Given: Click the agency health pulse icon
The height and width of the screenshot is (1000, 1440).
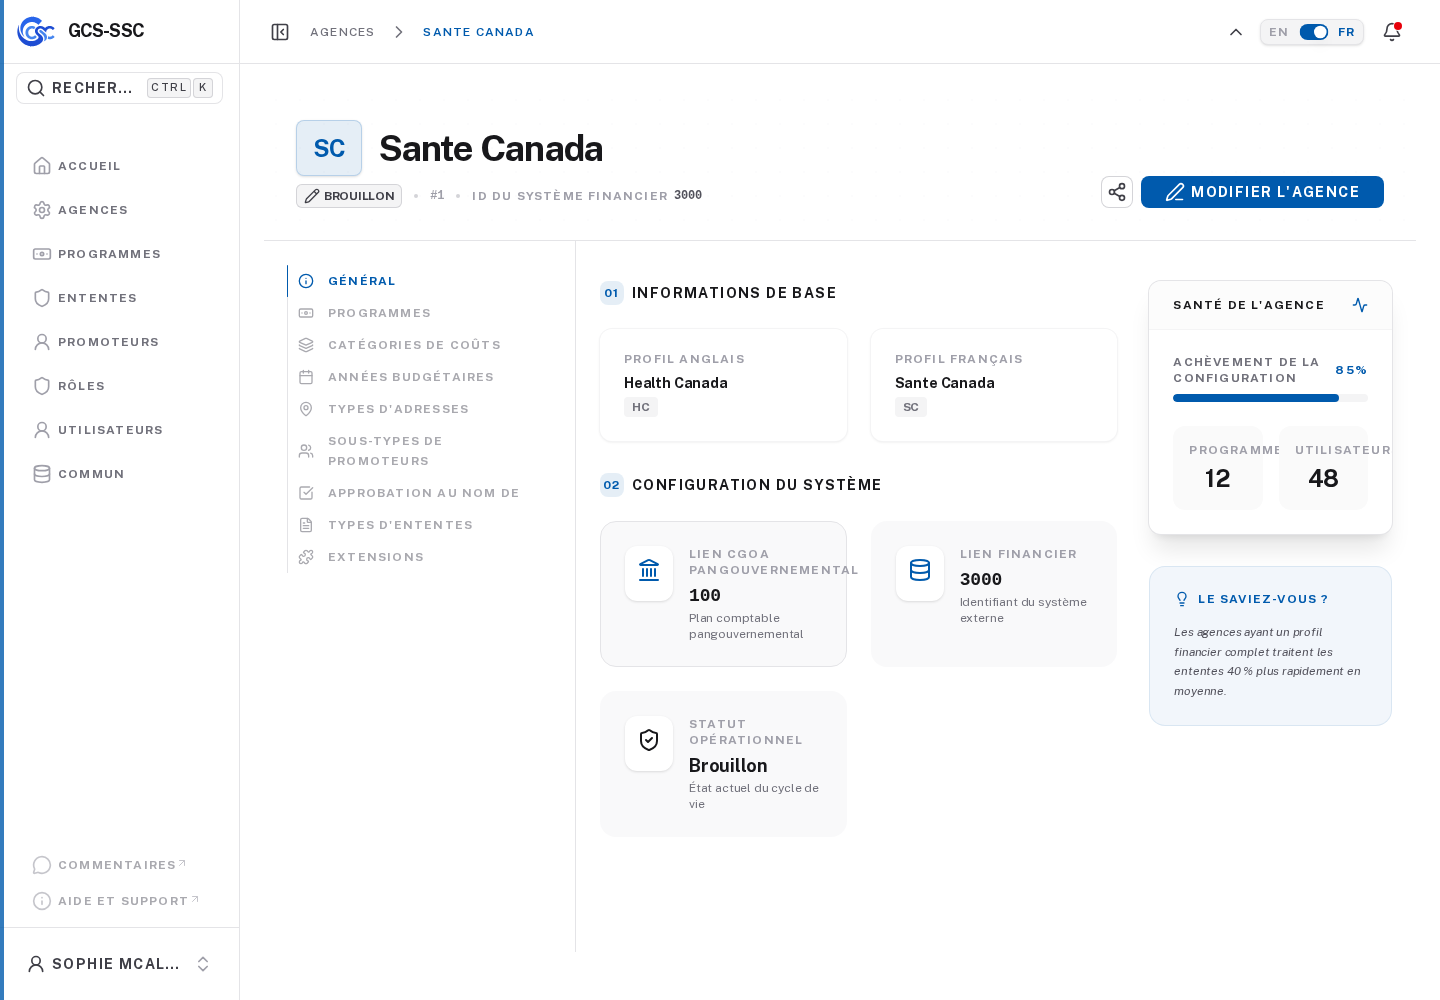Looking at the screenshot, I should pyautogui.click(x=1360, y=305).
